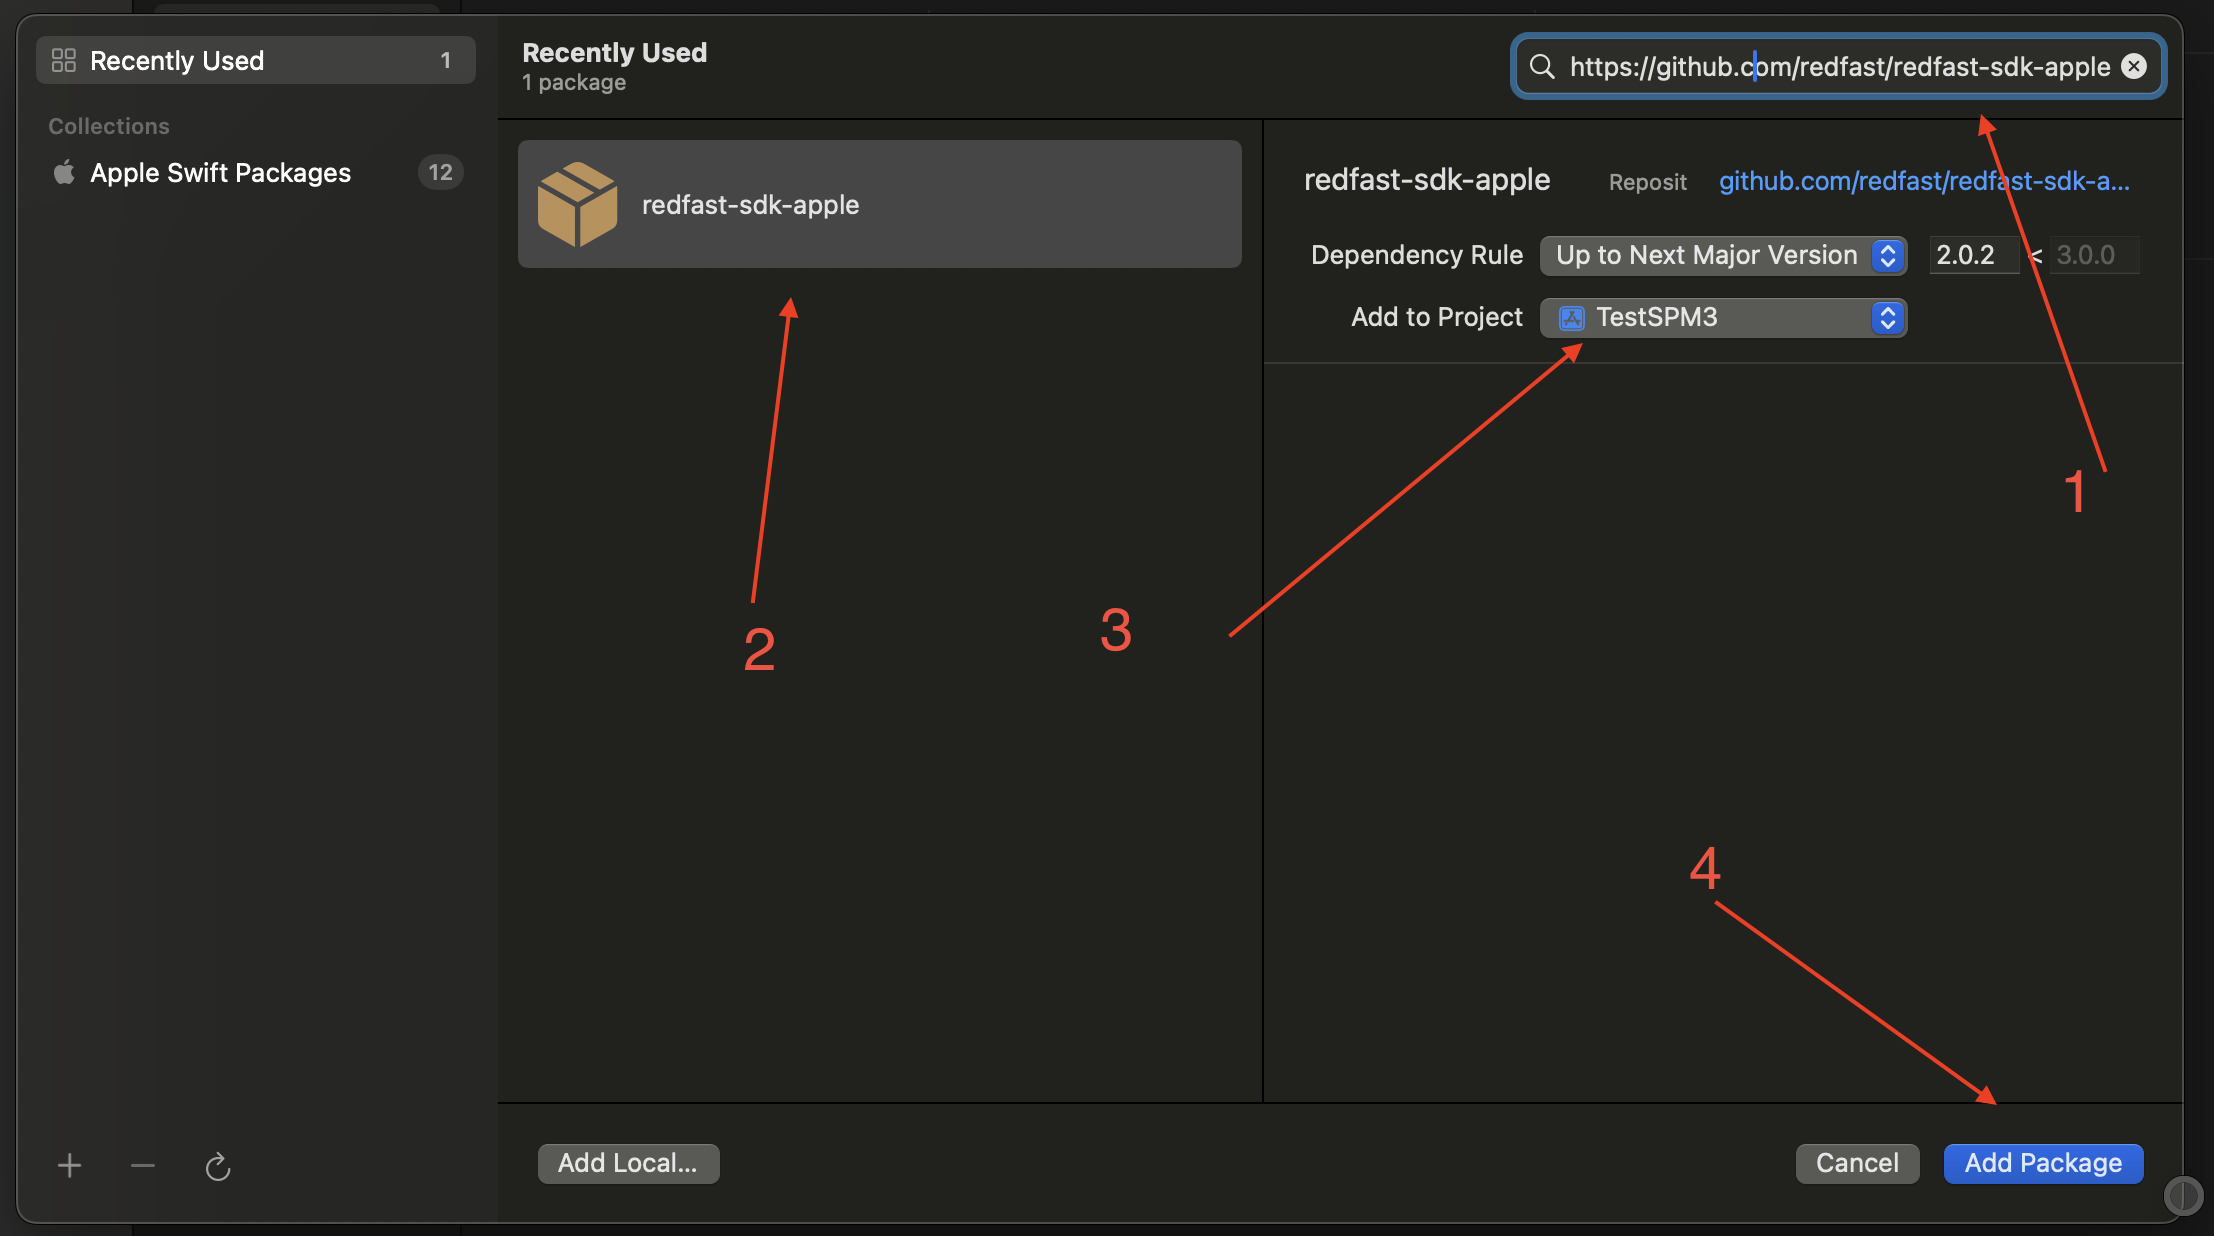The width and height of the screenshot is (2214, 1236).
Task: Open the github.com/redfast repository link
Action: point(1924,181)
